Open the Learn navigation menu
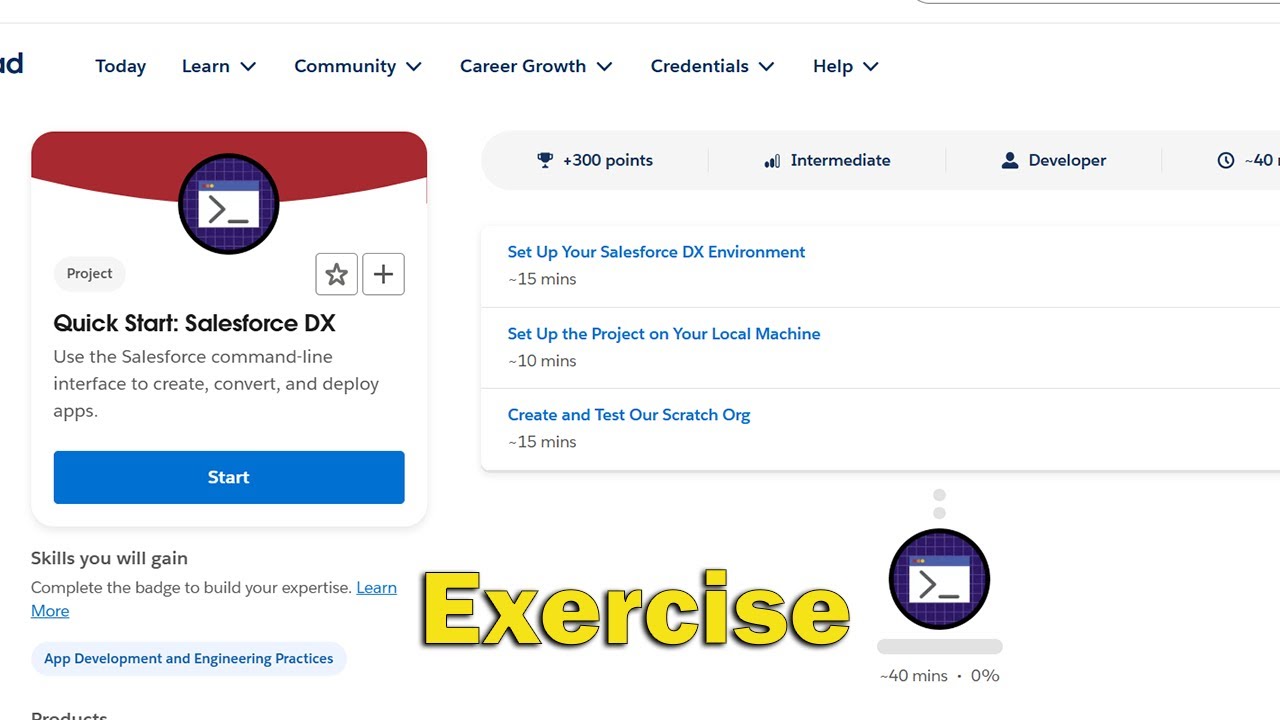Image resolution: width=1280 pixels, height=720 pixels. (220, 66)
